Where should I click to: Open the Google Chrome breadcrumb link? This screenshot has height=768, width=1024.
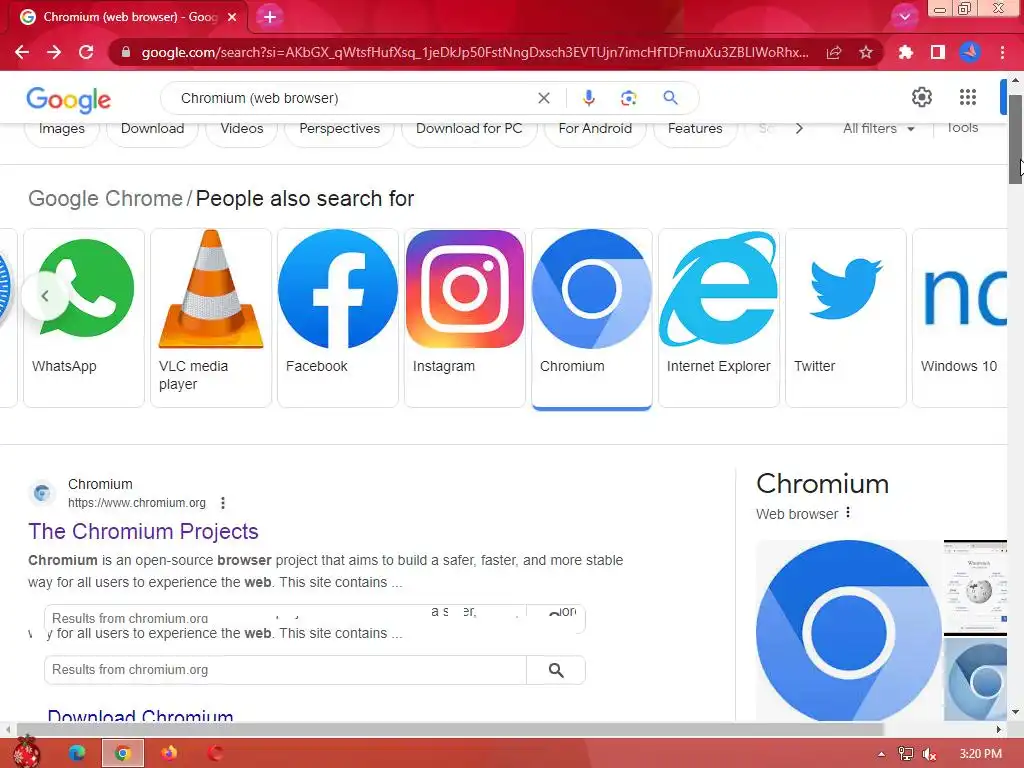pos(105,199)
